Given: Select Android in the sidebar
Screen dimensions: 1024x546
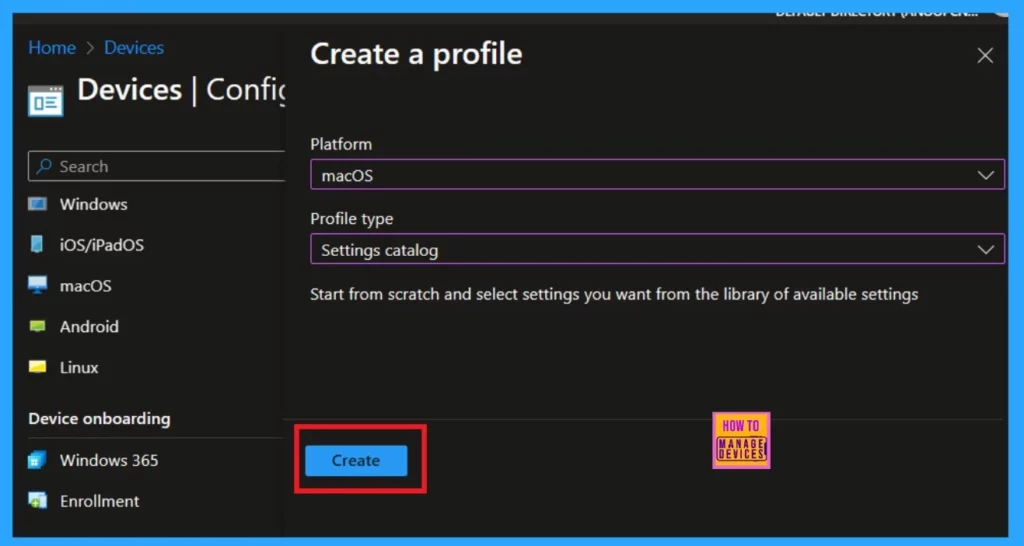Looking at the screenshot, I should [x=89, y=327].
